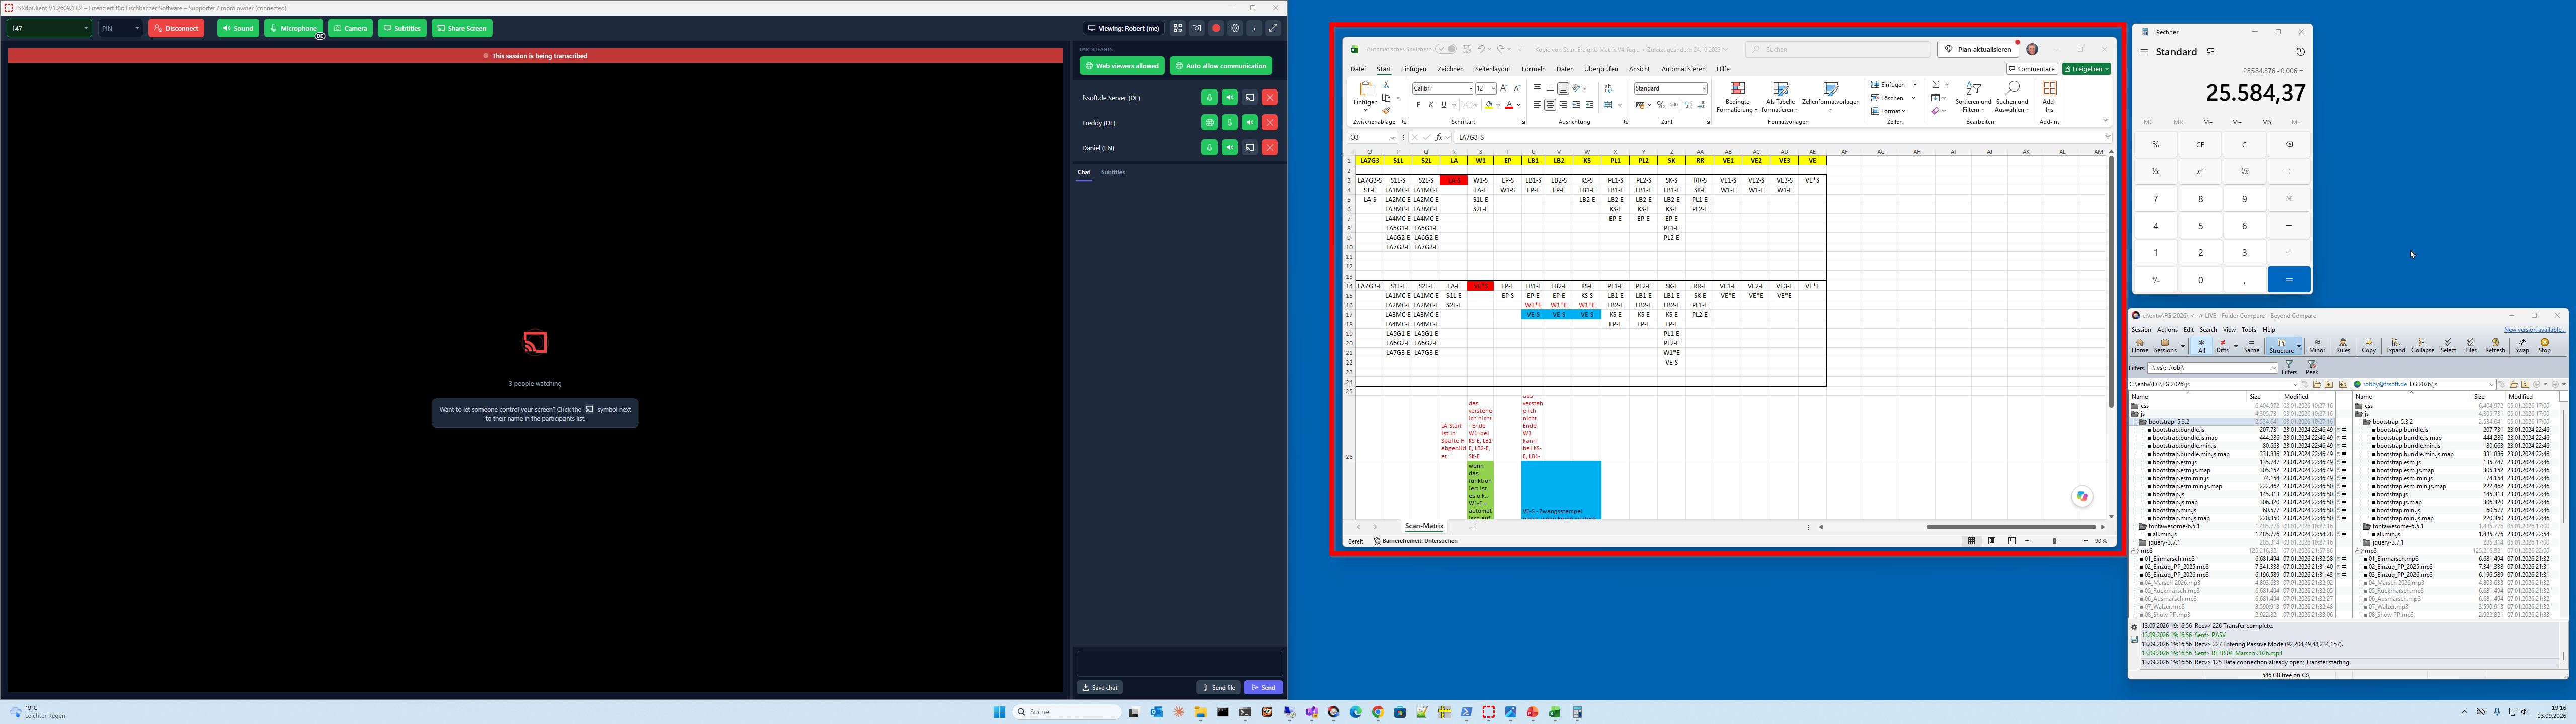Image resolution: width=2576 pixels, height=724 pixels.
Task: Open Calibri font name dropdown in Excel
Action: pyautogui.click(x=1470, y=89)
